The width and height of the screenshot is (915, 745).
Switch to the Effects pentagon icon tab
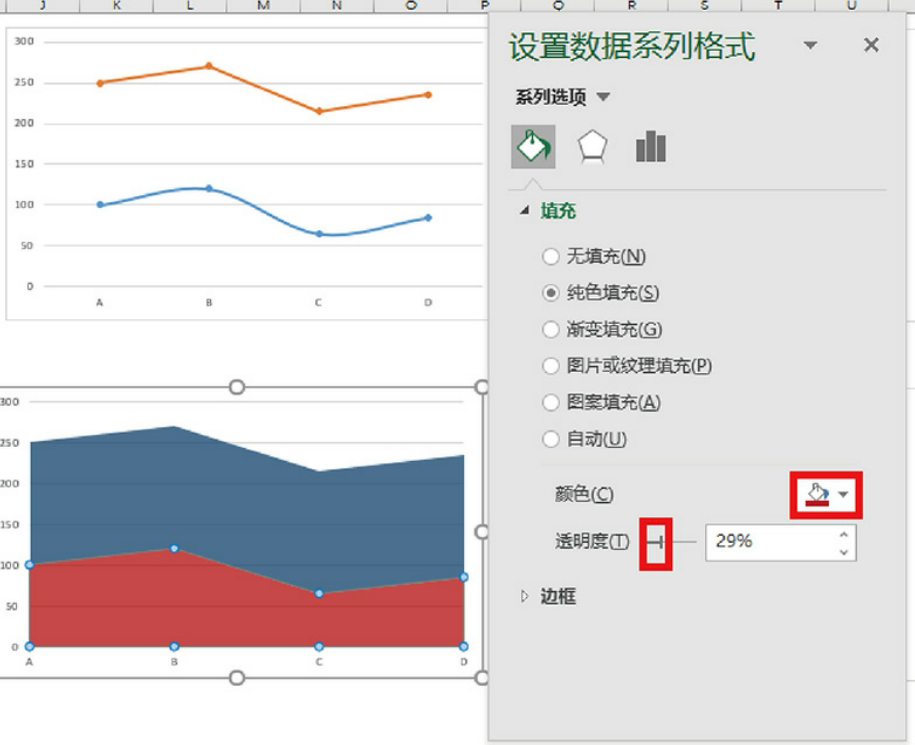click(592, 147)
